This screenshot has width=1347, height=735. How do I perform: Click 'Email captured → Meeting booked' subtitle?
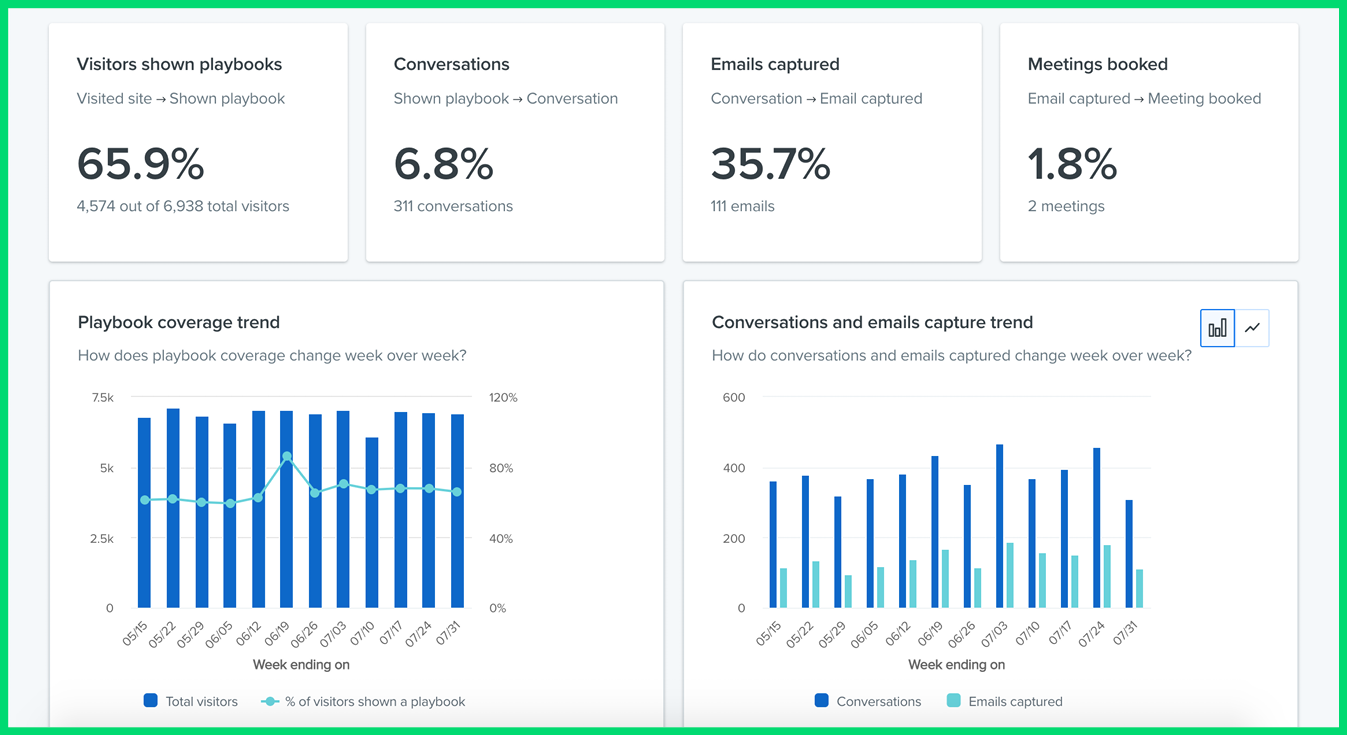click(1144, 98)
